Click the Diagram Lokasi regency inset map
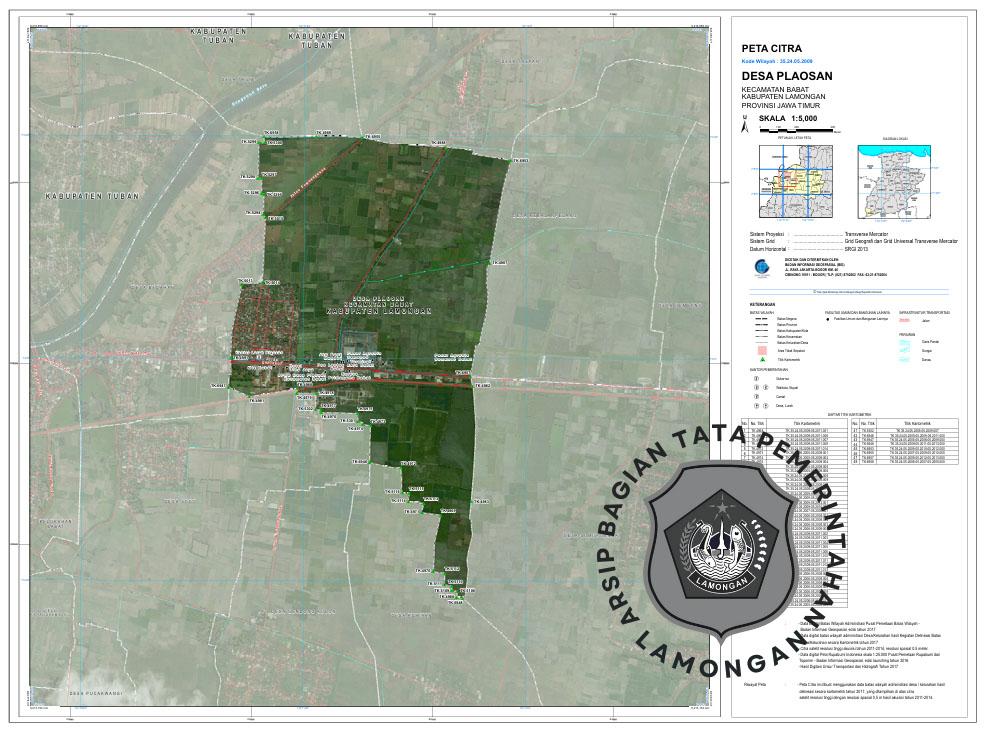The image size is (987, 734). pos(895,181)
